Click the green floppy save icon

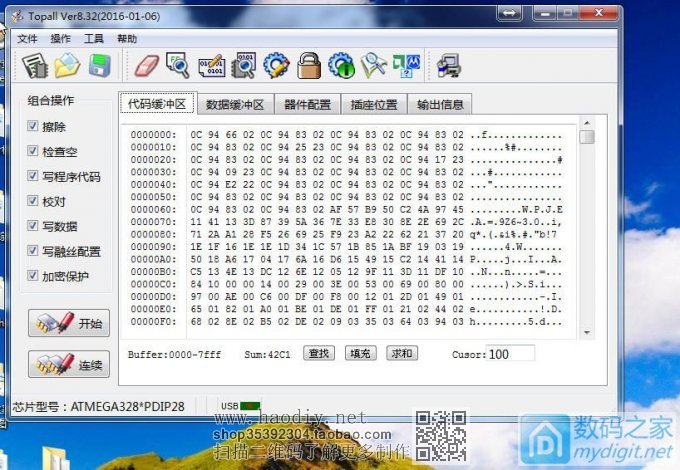(x=99, y=66)
